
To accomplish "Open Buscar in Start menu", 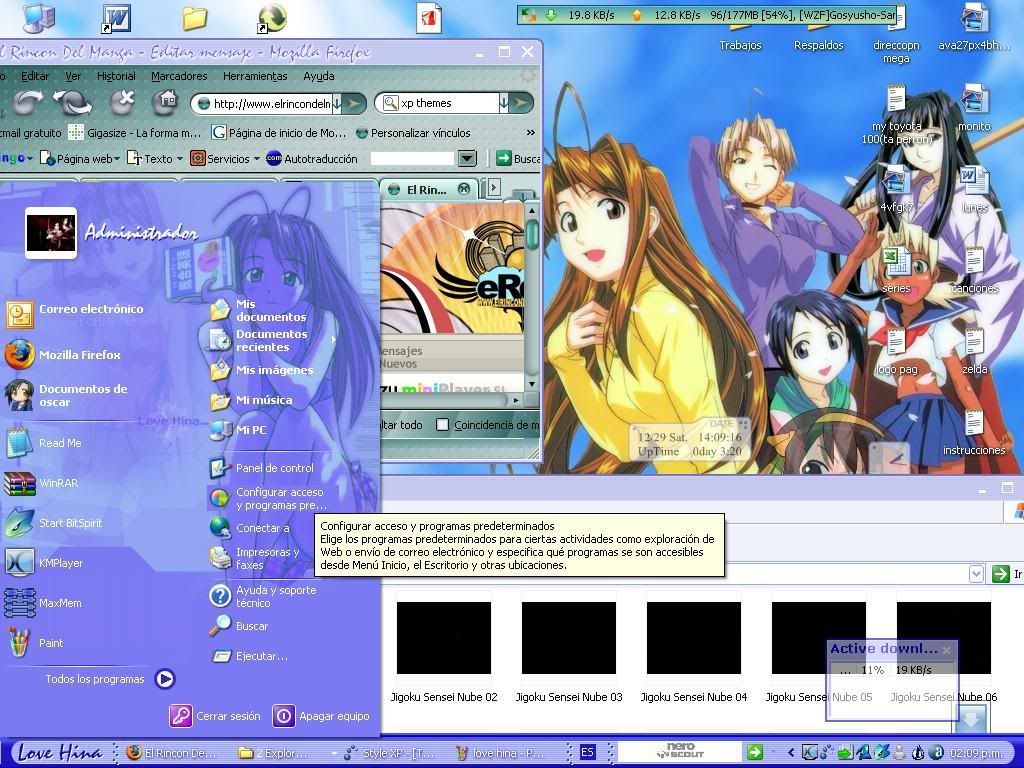I will click(x=239, y=626).
